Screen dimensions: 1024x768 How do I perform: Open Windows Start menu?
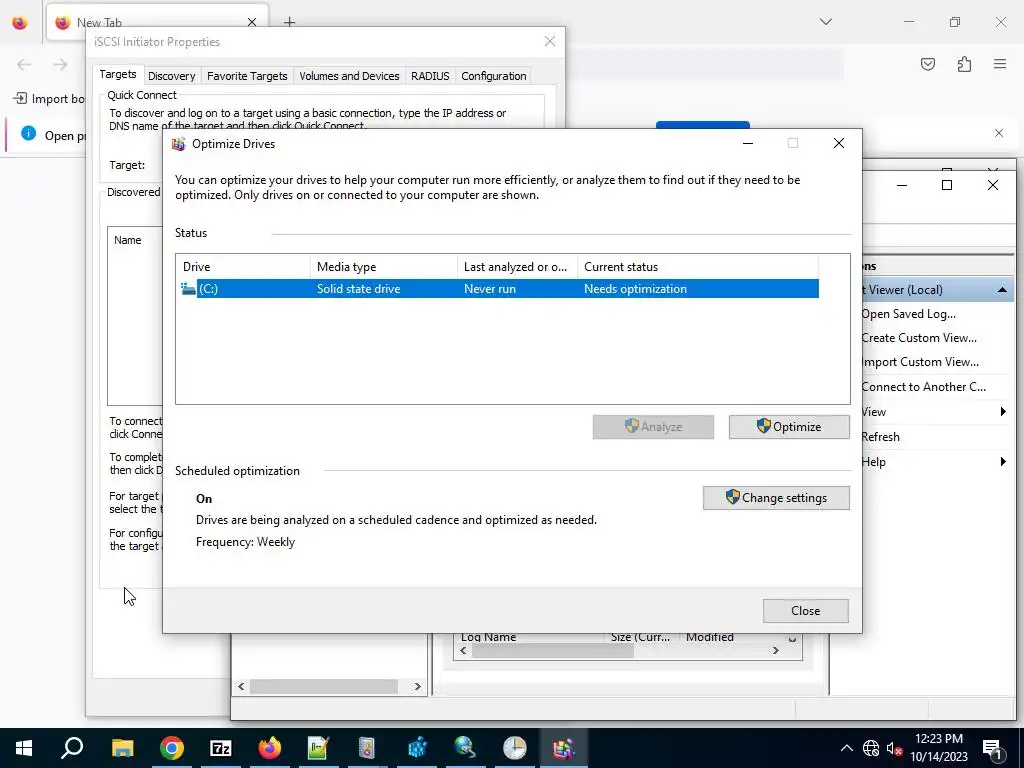point(24,748)
